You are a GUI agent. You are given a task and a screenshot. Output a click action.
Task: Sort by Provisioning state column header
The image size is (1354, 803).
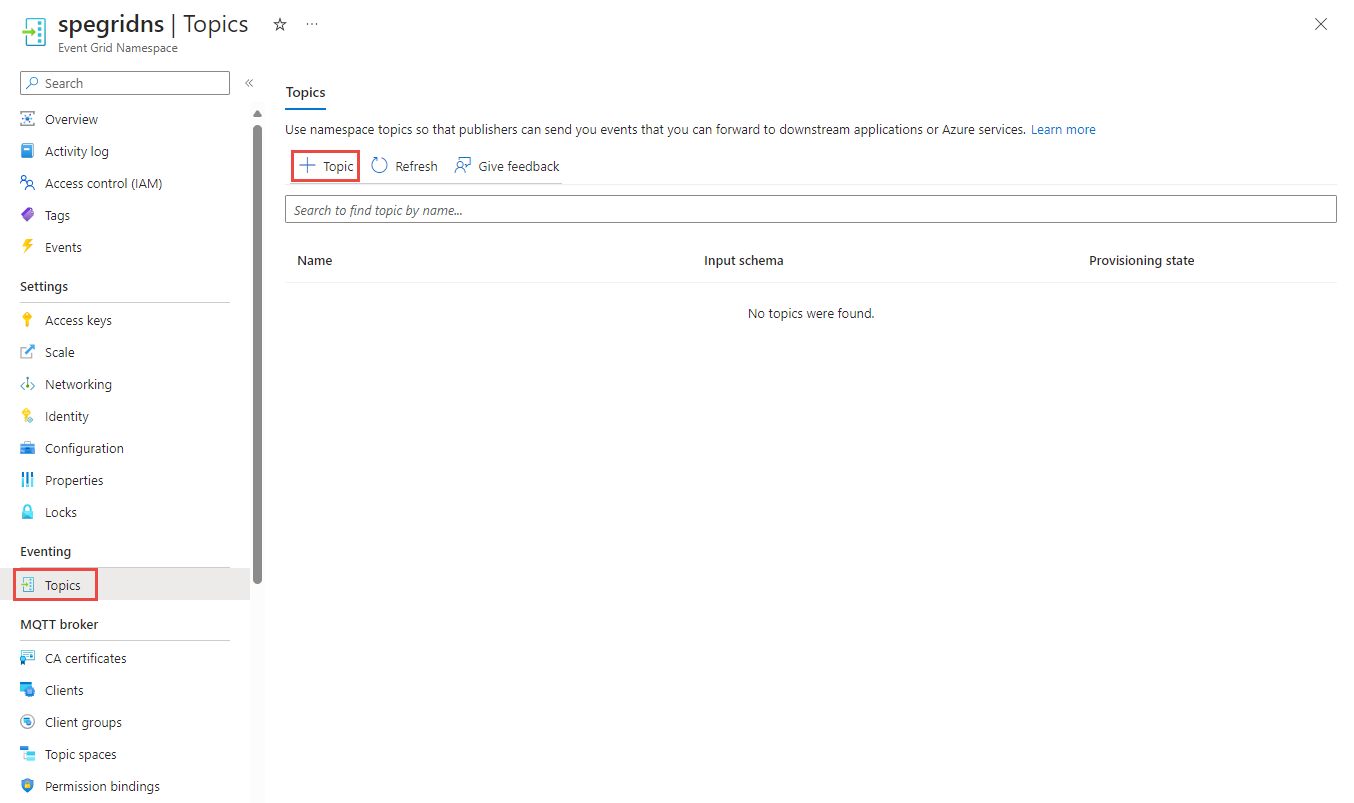[1142, 261]
